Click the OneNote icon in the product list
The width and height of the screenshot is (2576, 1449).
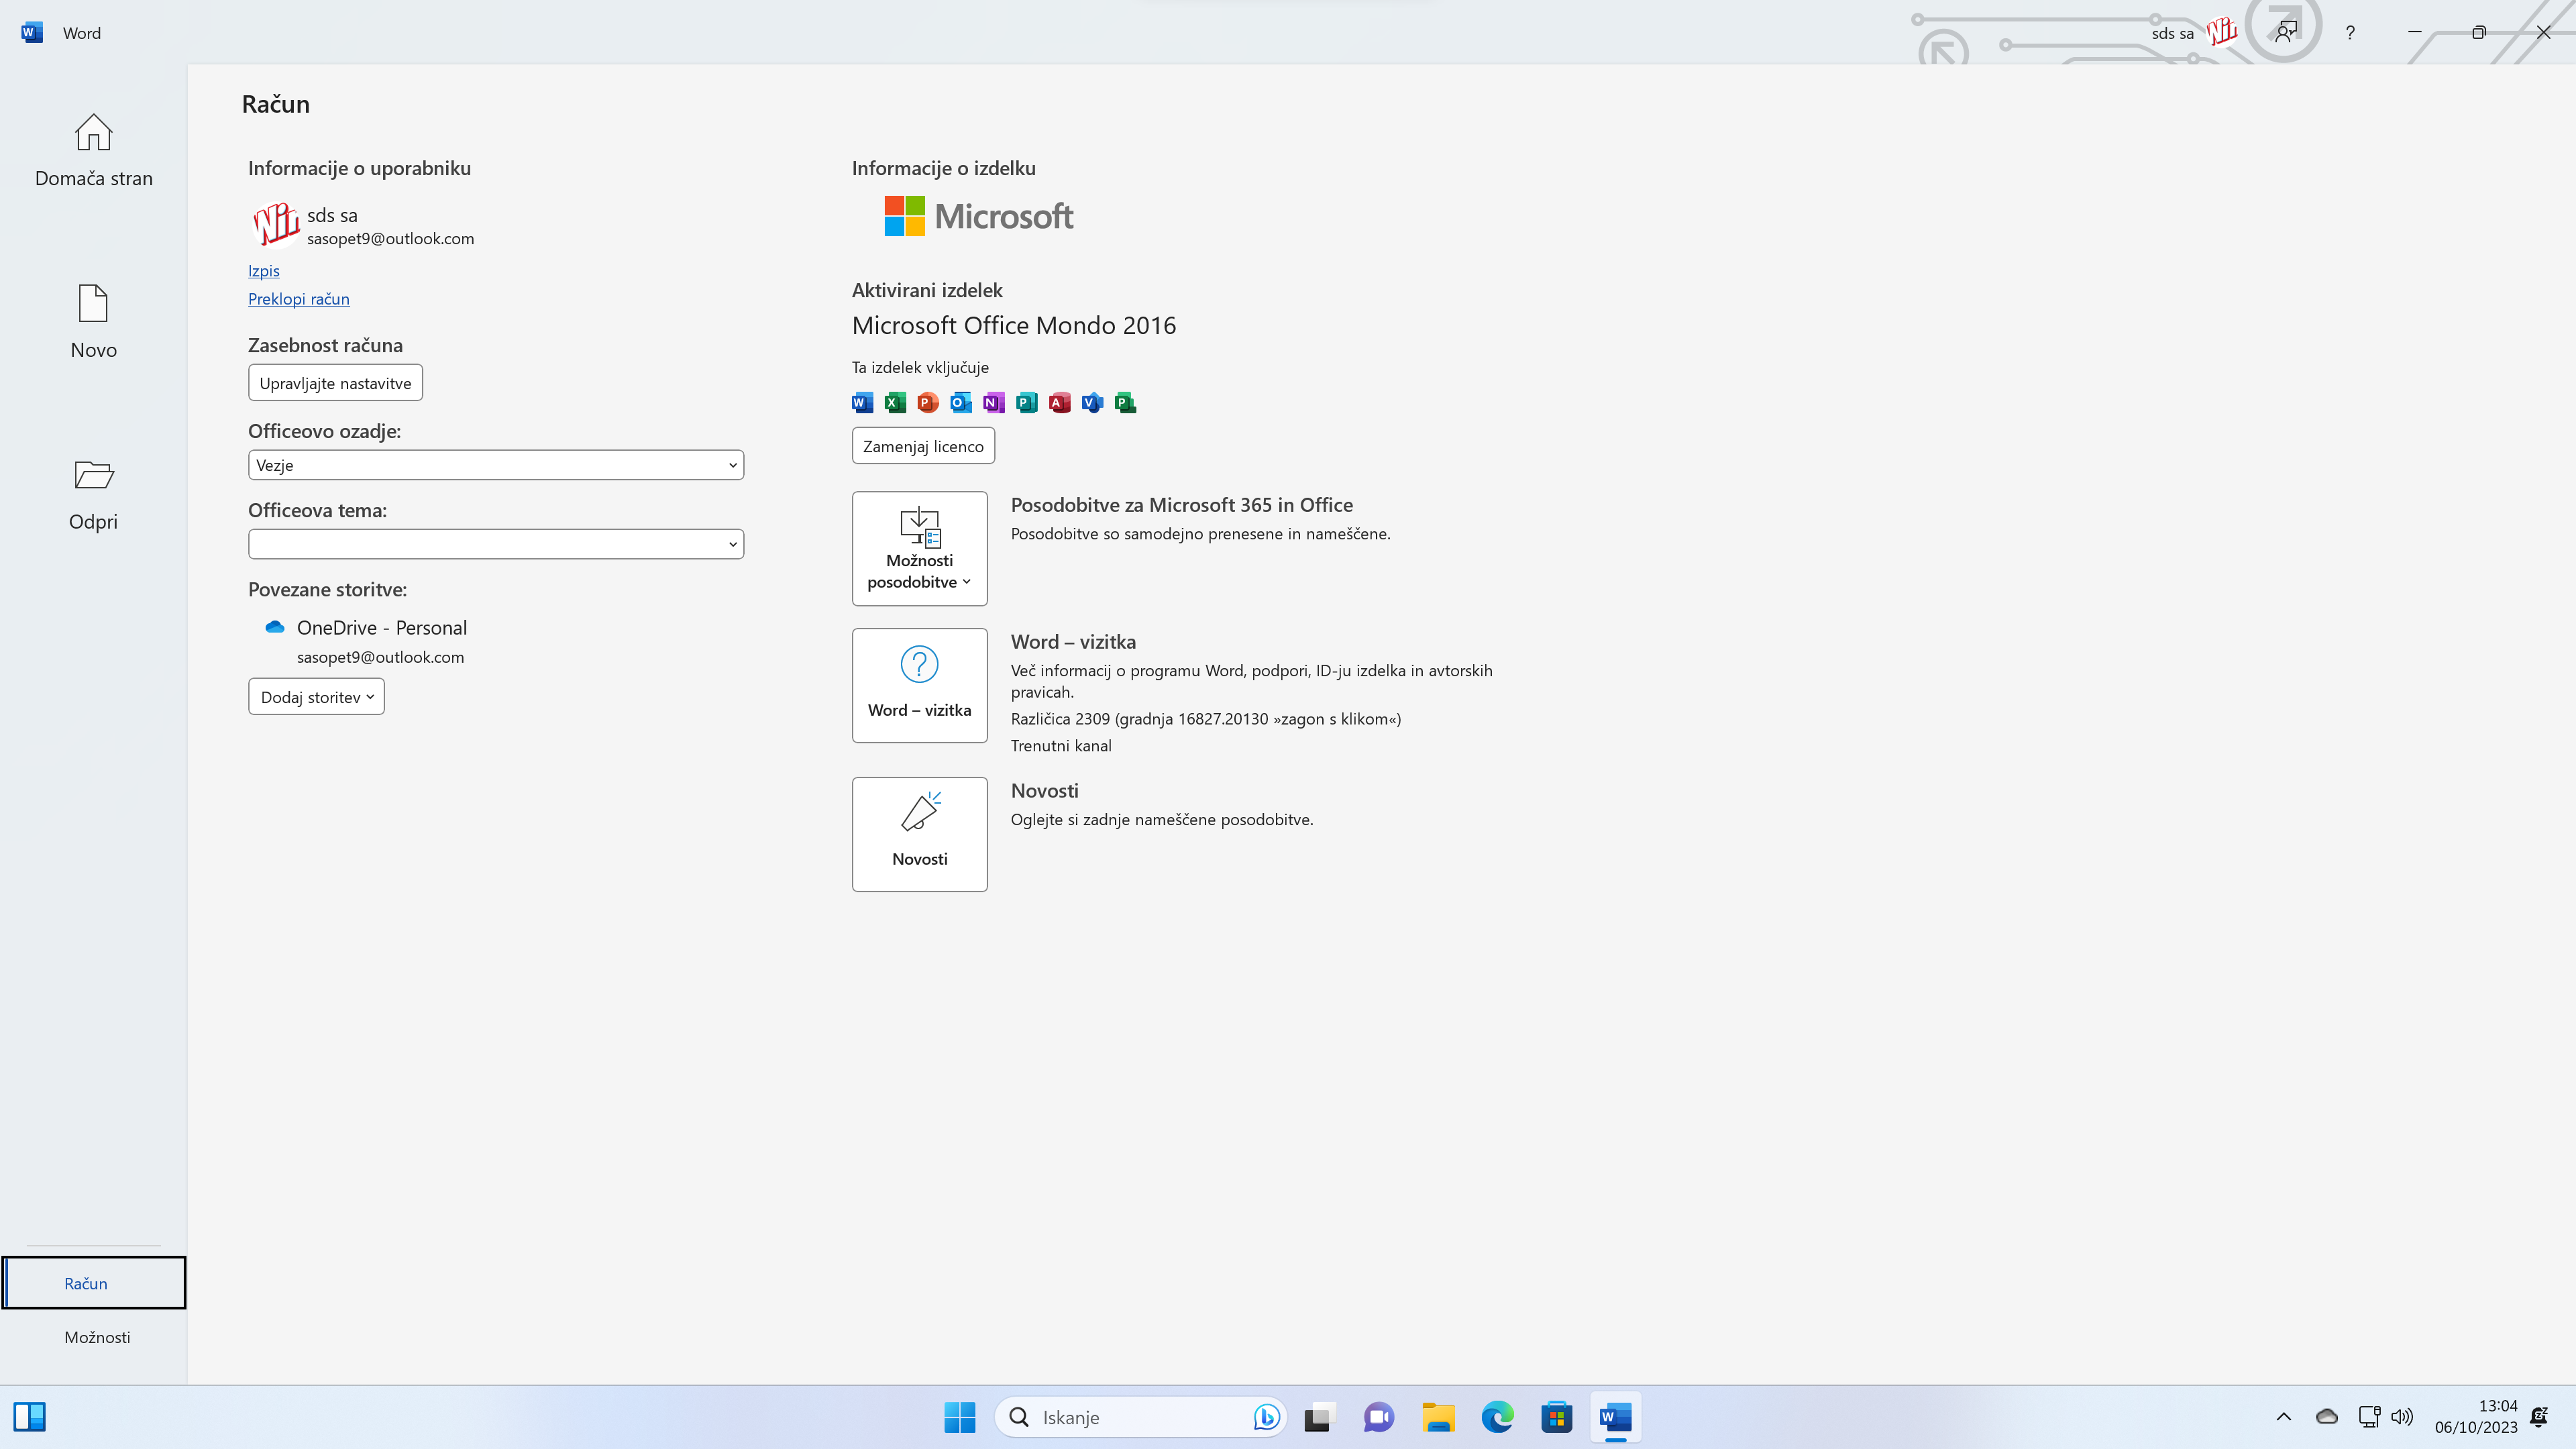coord(994,403)
